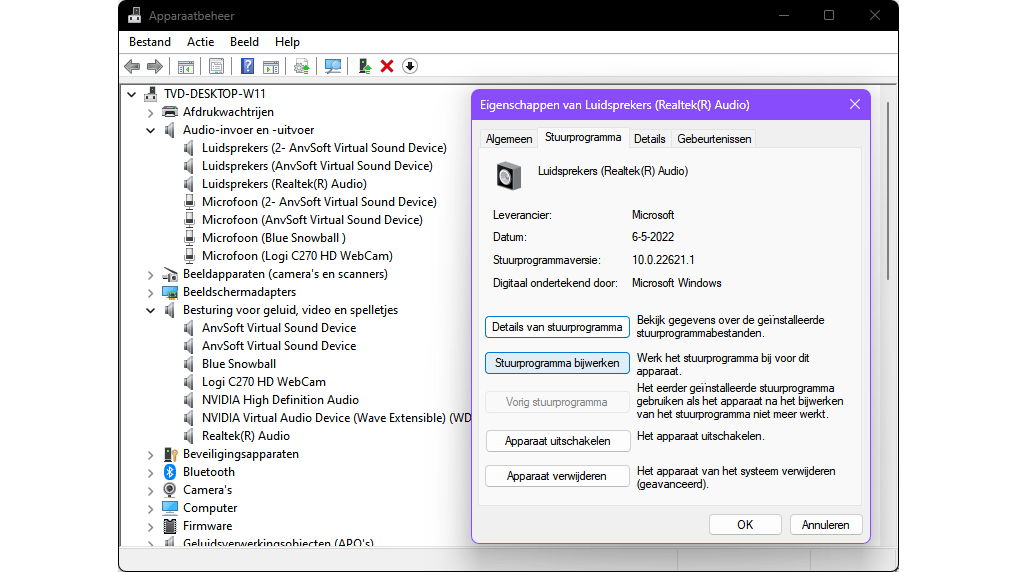Click Apparaat uitschakelen button
The width and height of the screenshot is (1017, 572).
(x=558, y=441)
